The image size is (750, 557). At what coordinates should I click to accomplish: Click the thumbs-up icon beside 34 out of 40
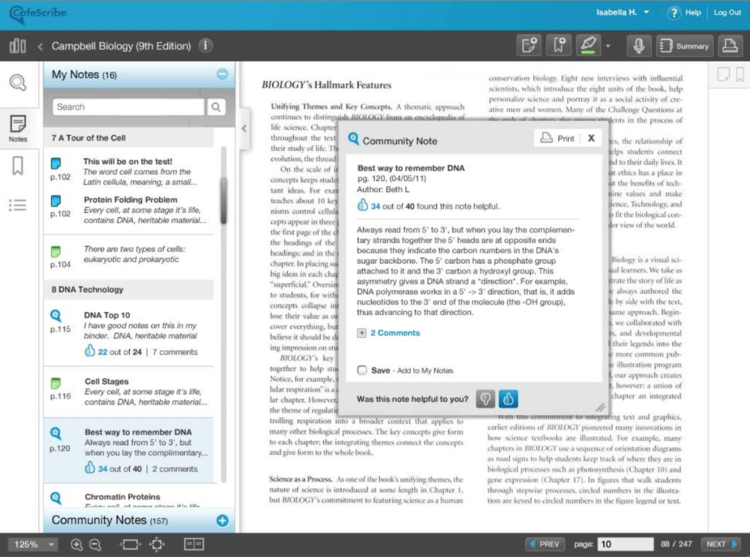coord(363,206)
